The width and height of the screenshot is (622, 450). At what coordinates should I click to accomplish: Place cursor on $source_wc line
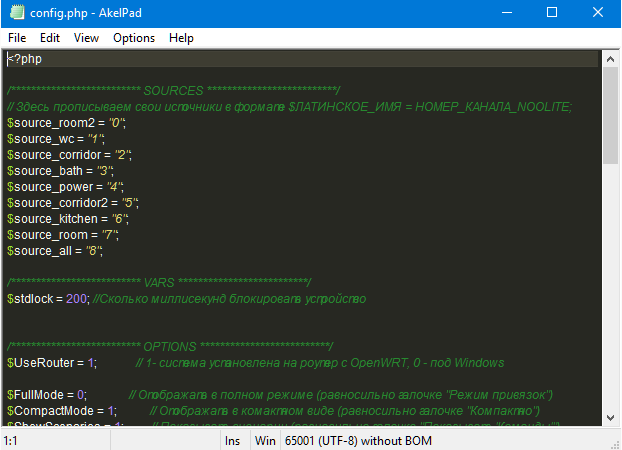(x=56, y=139)
